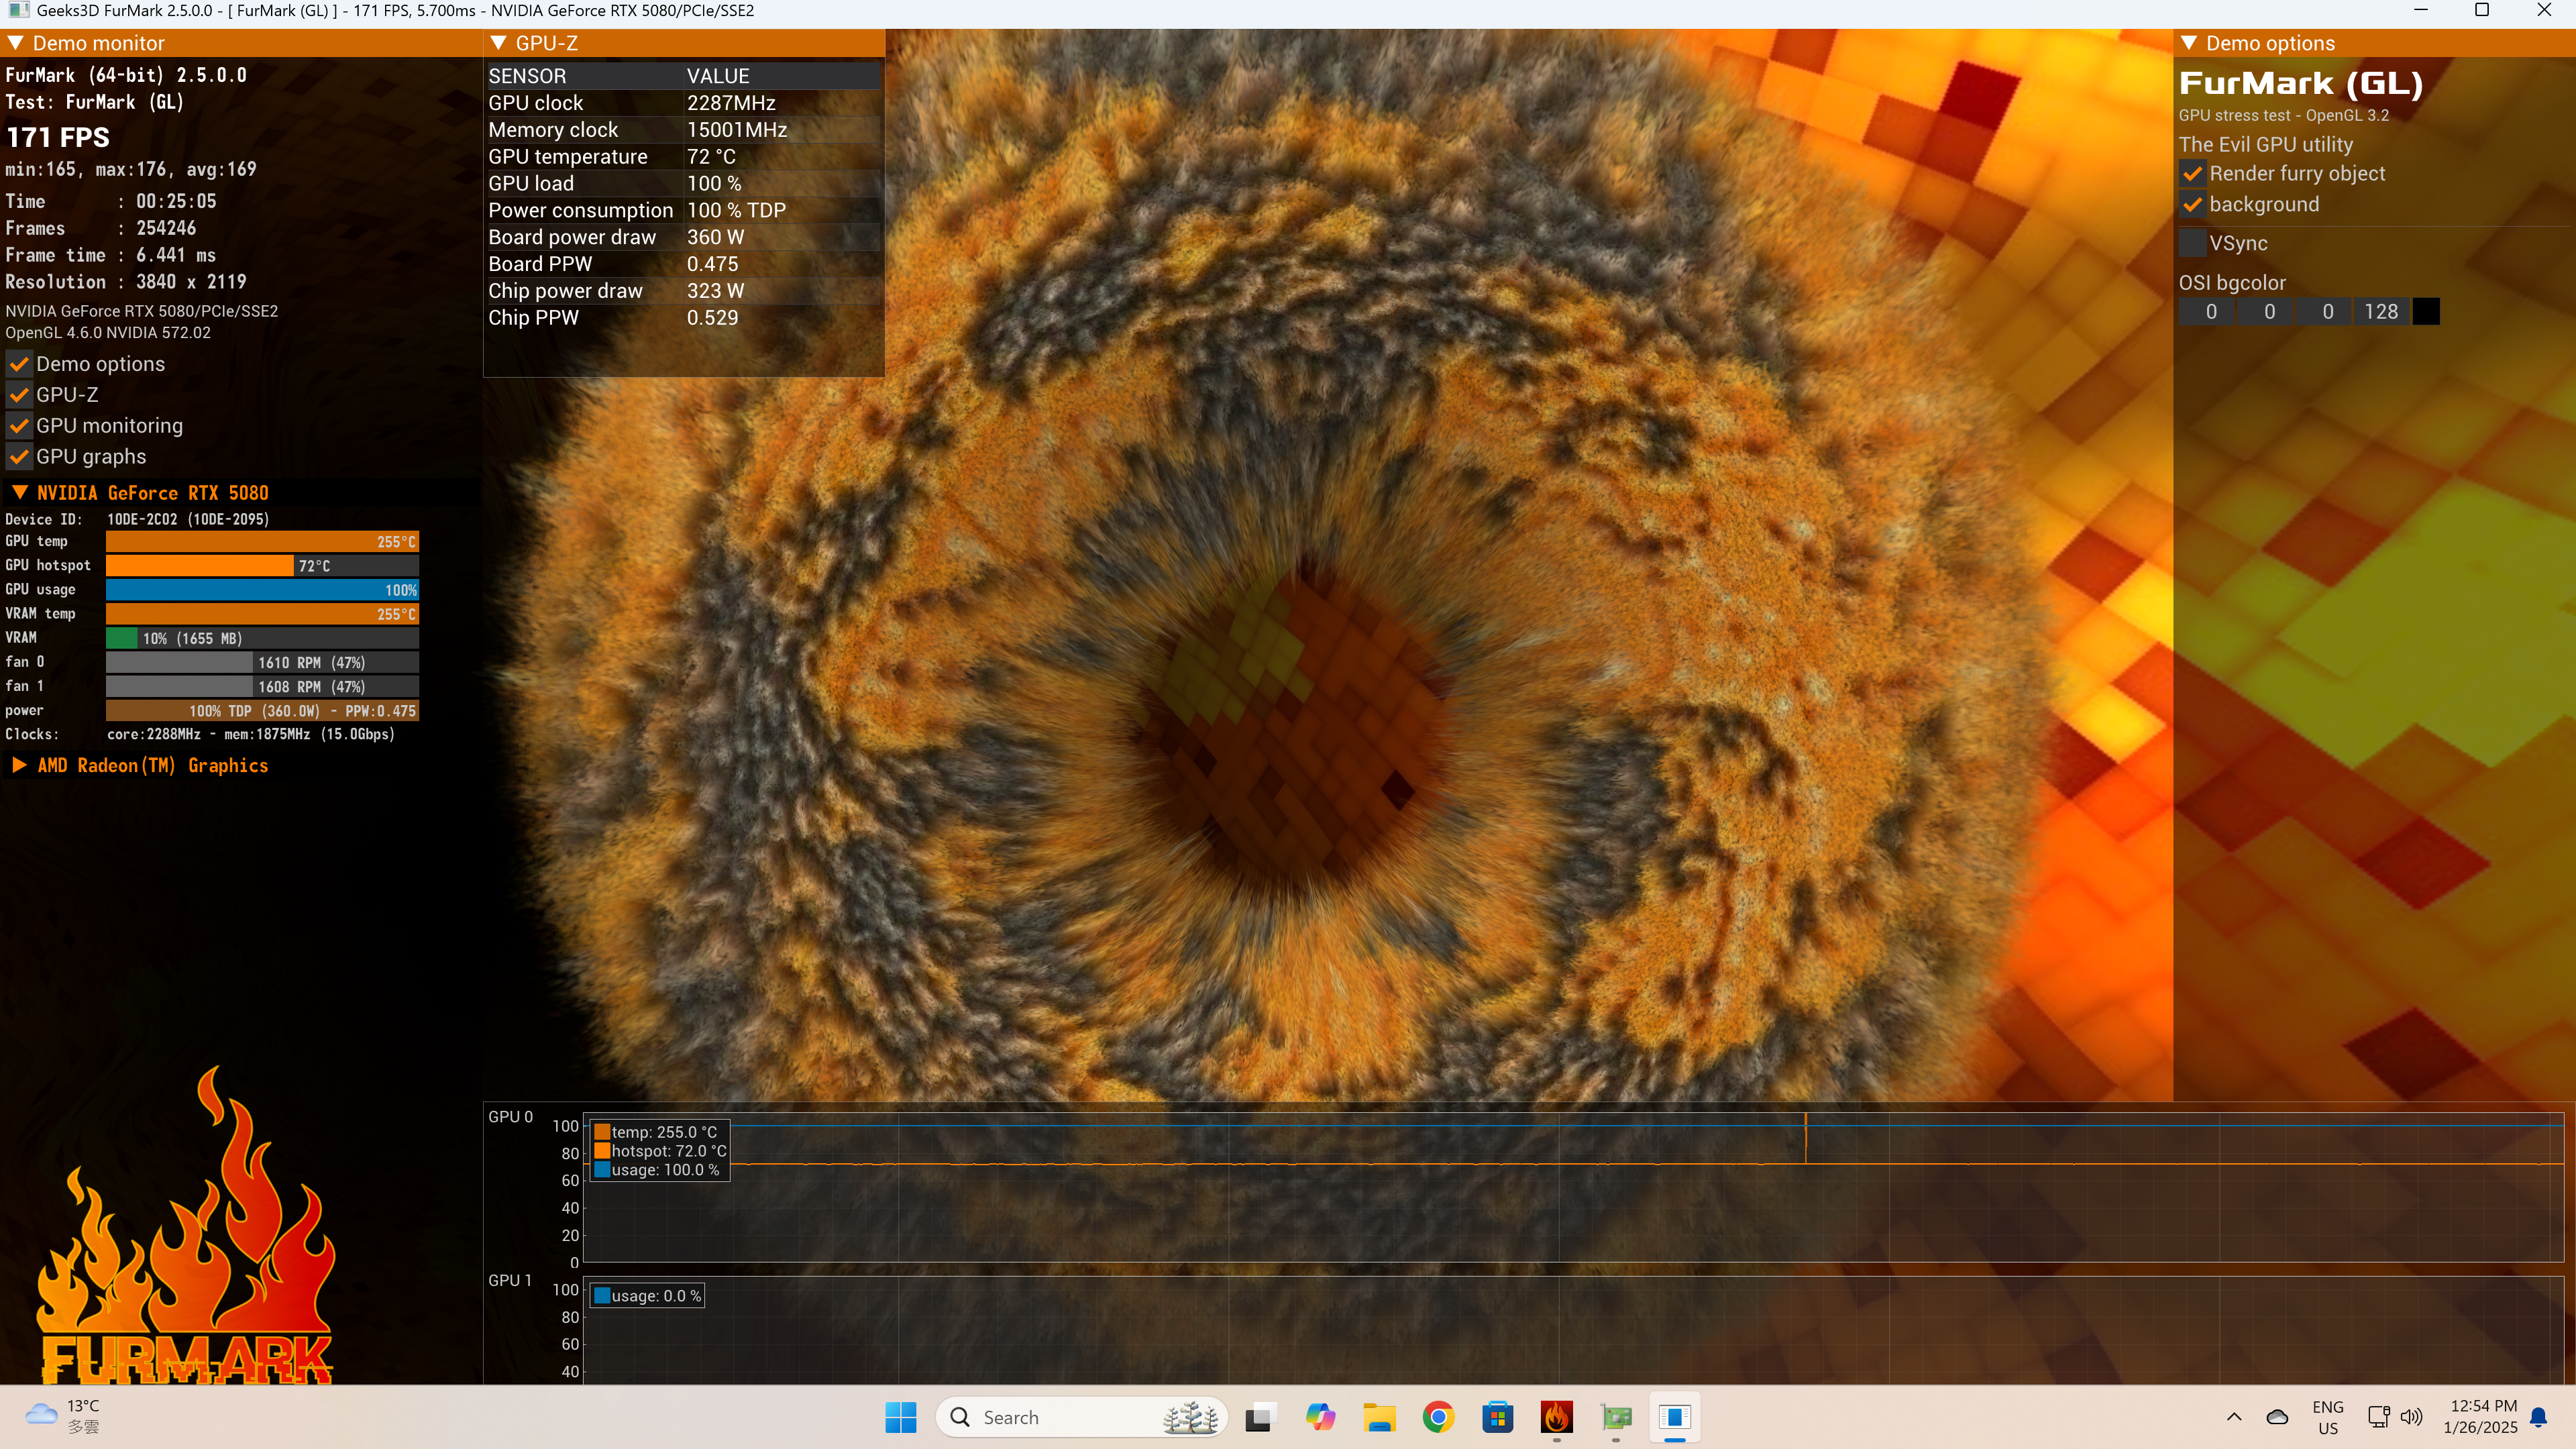Show hidden system tray icons chevron

pyautogui.click(x=2234, y=1417)
